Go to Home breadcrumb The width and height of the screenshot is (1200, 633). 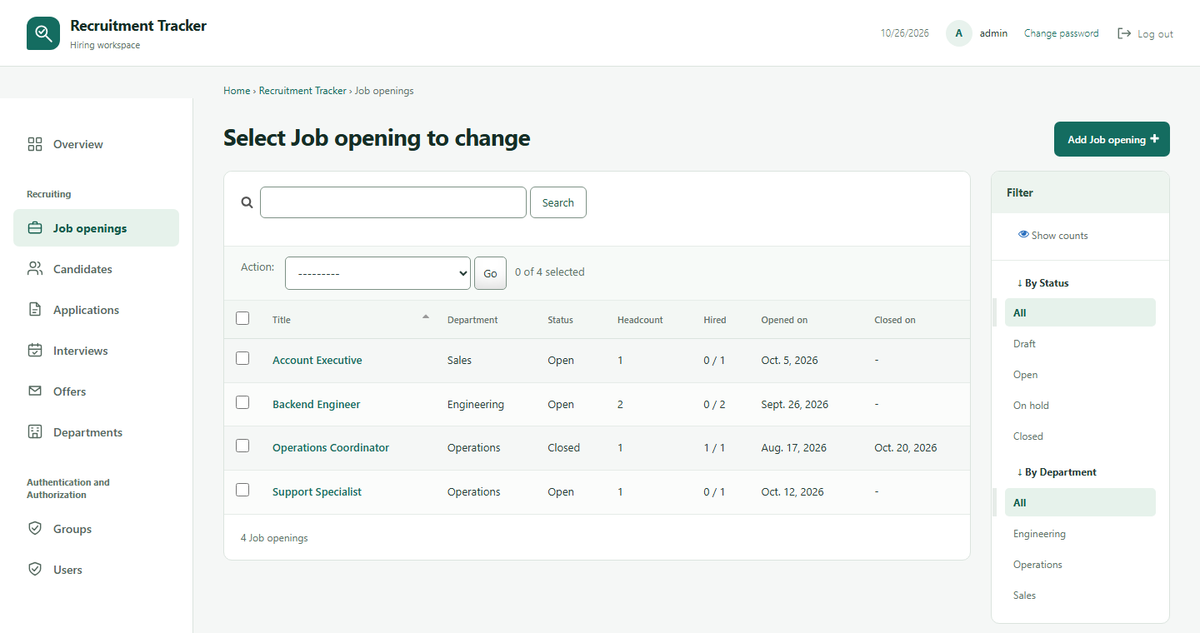237,90
